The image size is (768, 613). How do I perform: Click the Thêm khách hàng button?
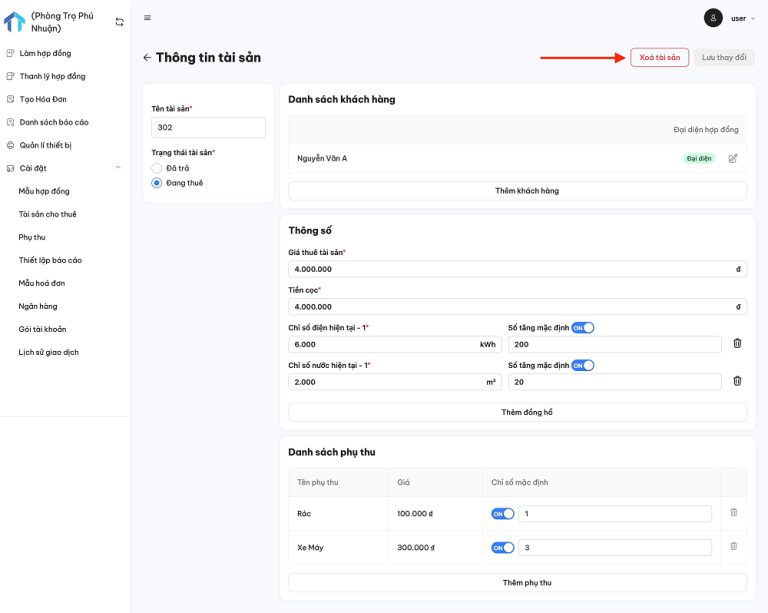(517, 190)
